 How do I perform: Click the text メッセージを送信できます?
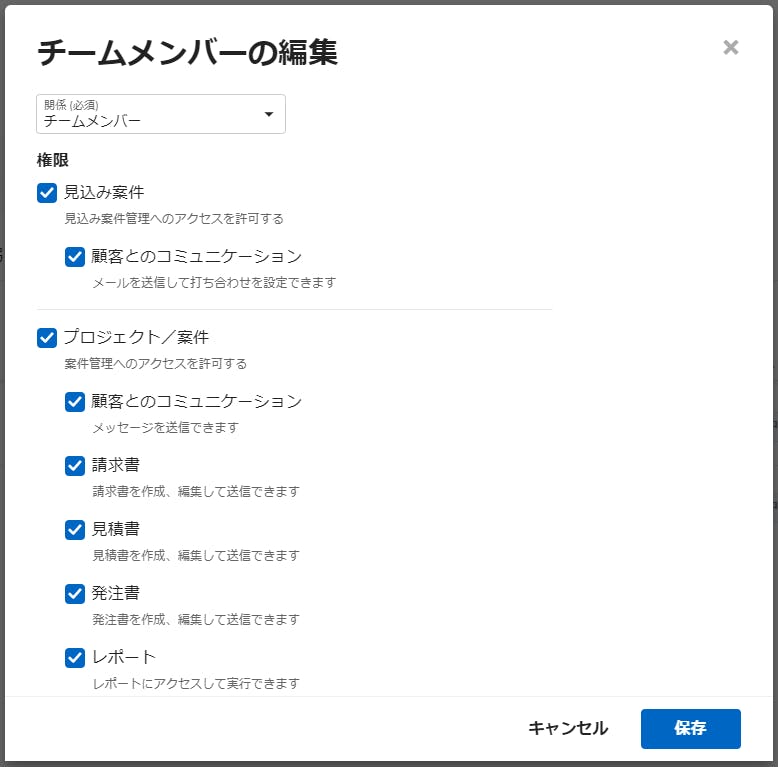166,428
